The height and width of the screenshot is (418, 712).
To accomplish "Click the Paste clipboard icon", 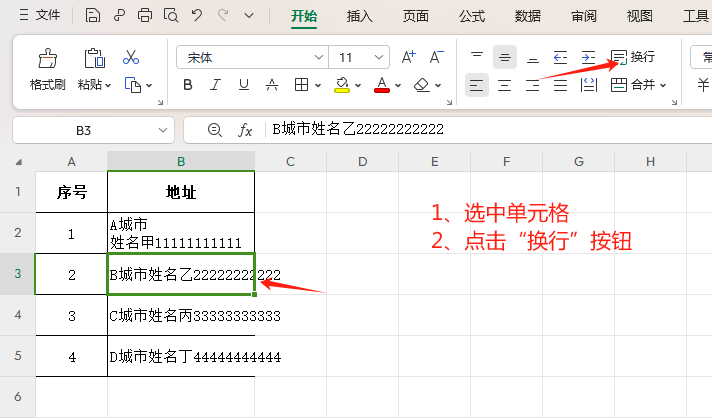I will tap(94, 58).
